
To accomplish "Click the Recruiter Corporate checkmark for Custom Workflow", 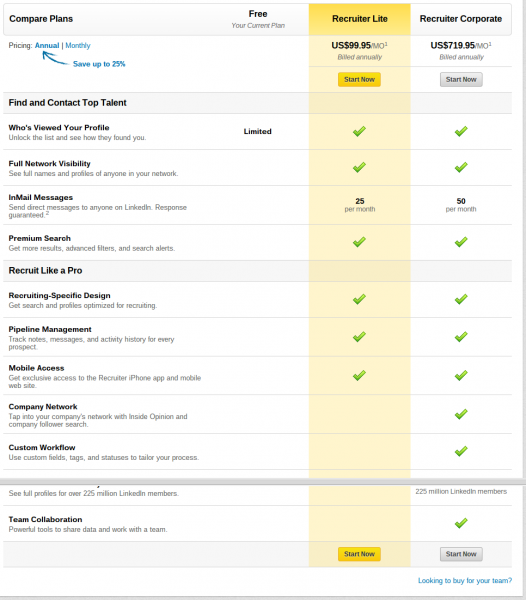I will (461, 451).
